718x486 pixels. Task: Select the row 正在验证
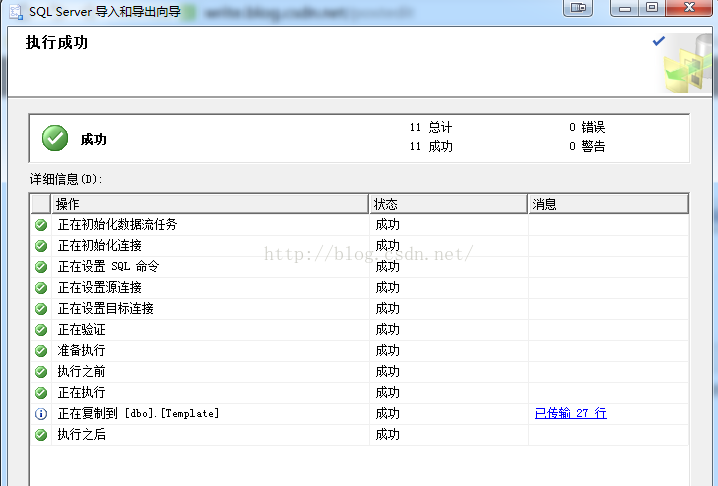359,330
